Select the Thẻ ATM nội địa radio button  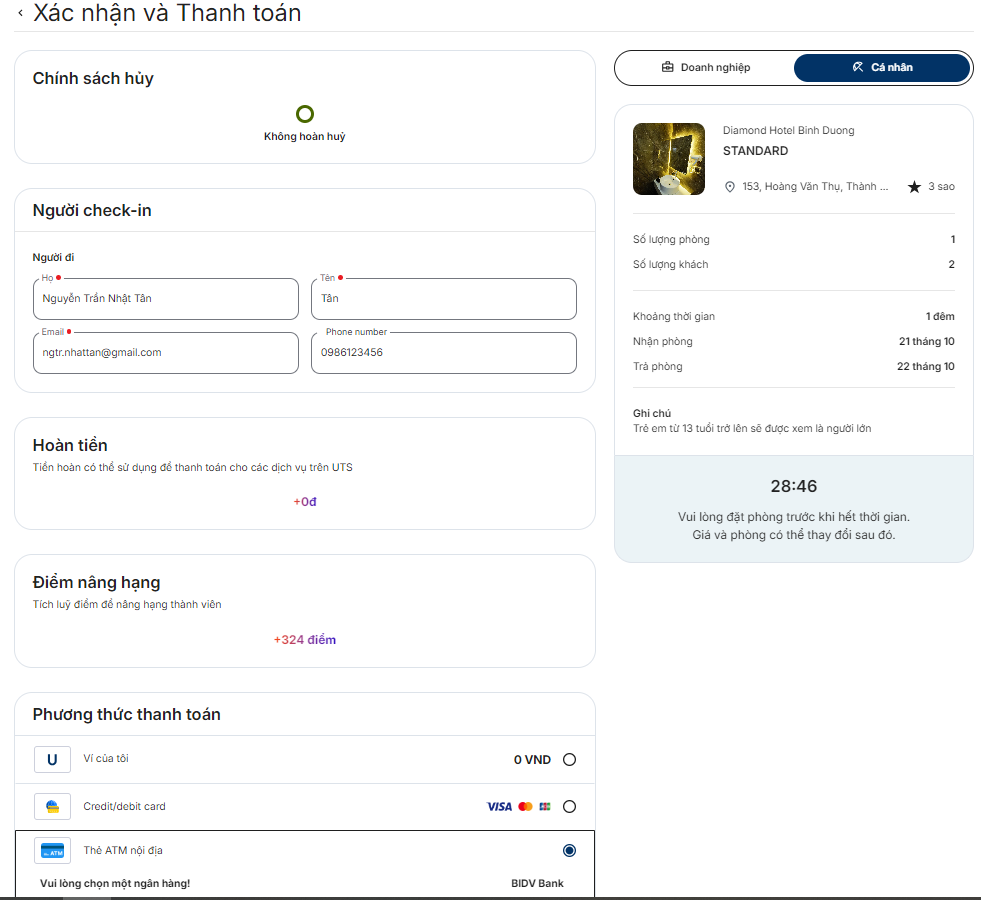pyautogui.click(x=569, y=851)
